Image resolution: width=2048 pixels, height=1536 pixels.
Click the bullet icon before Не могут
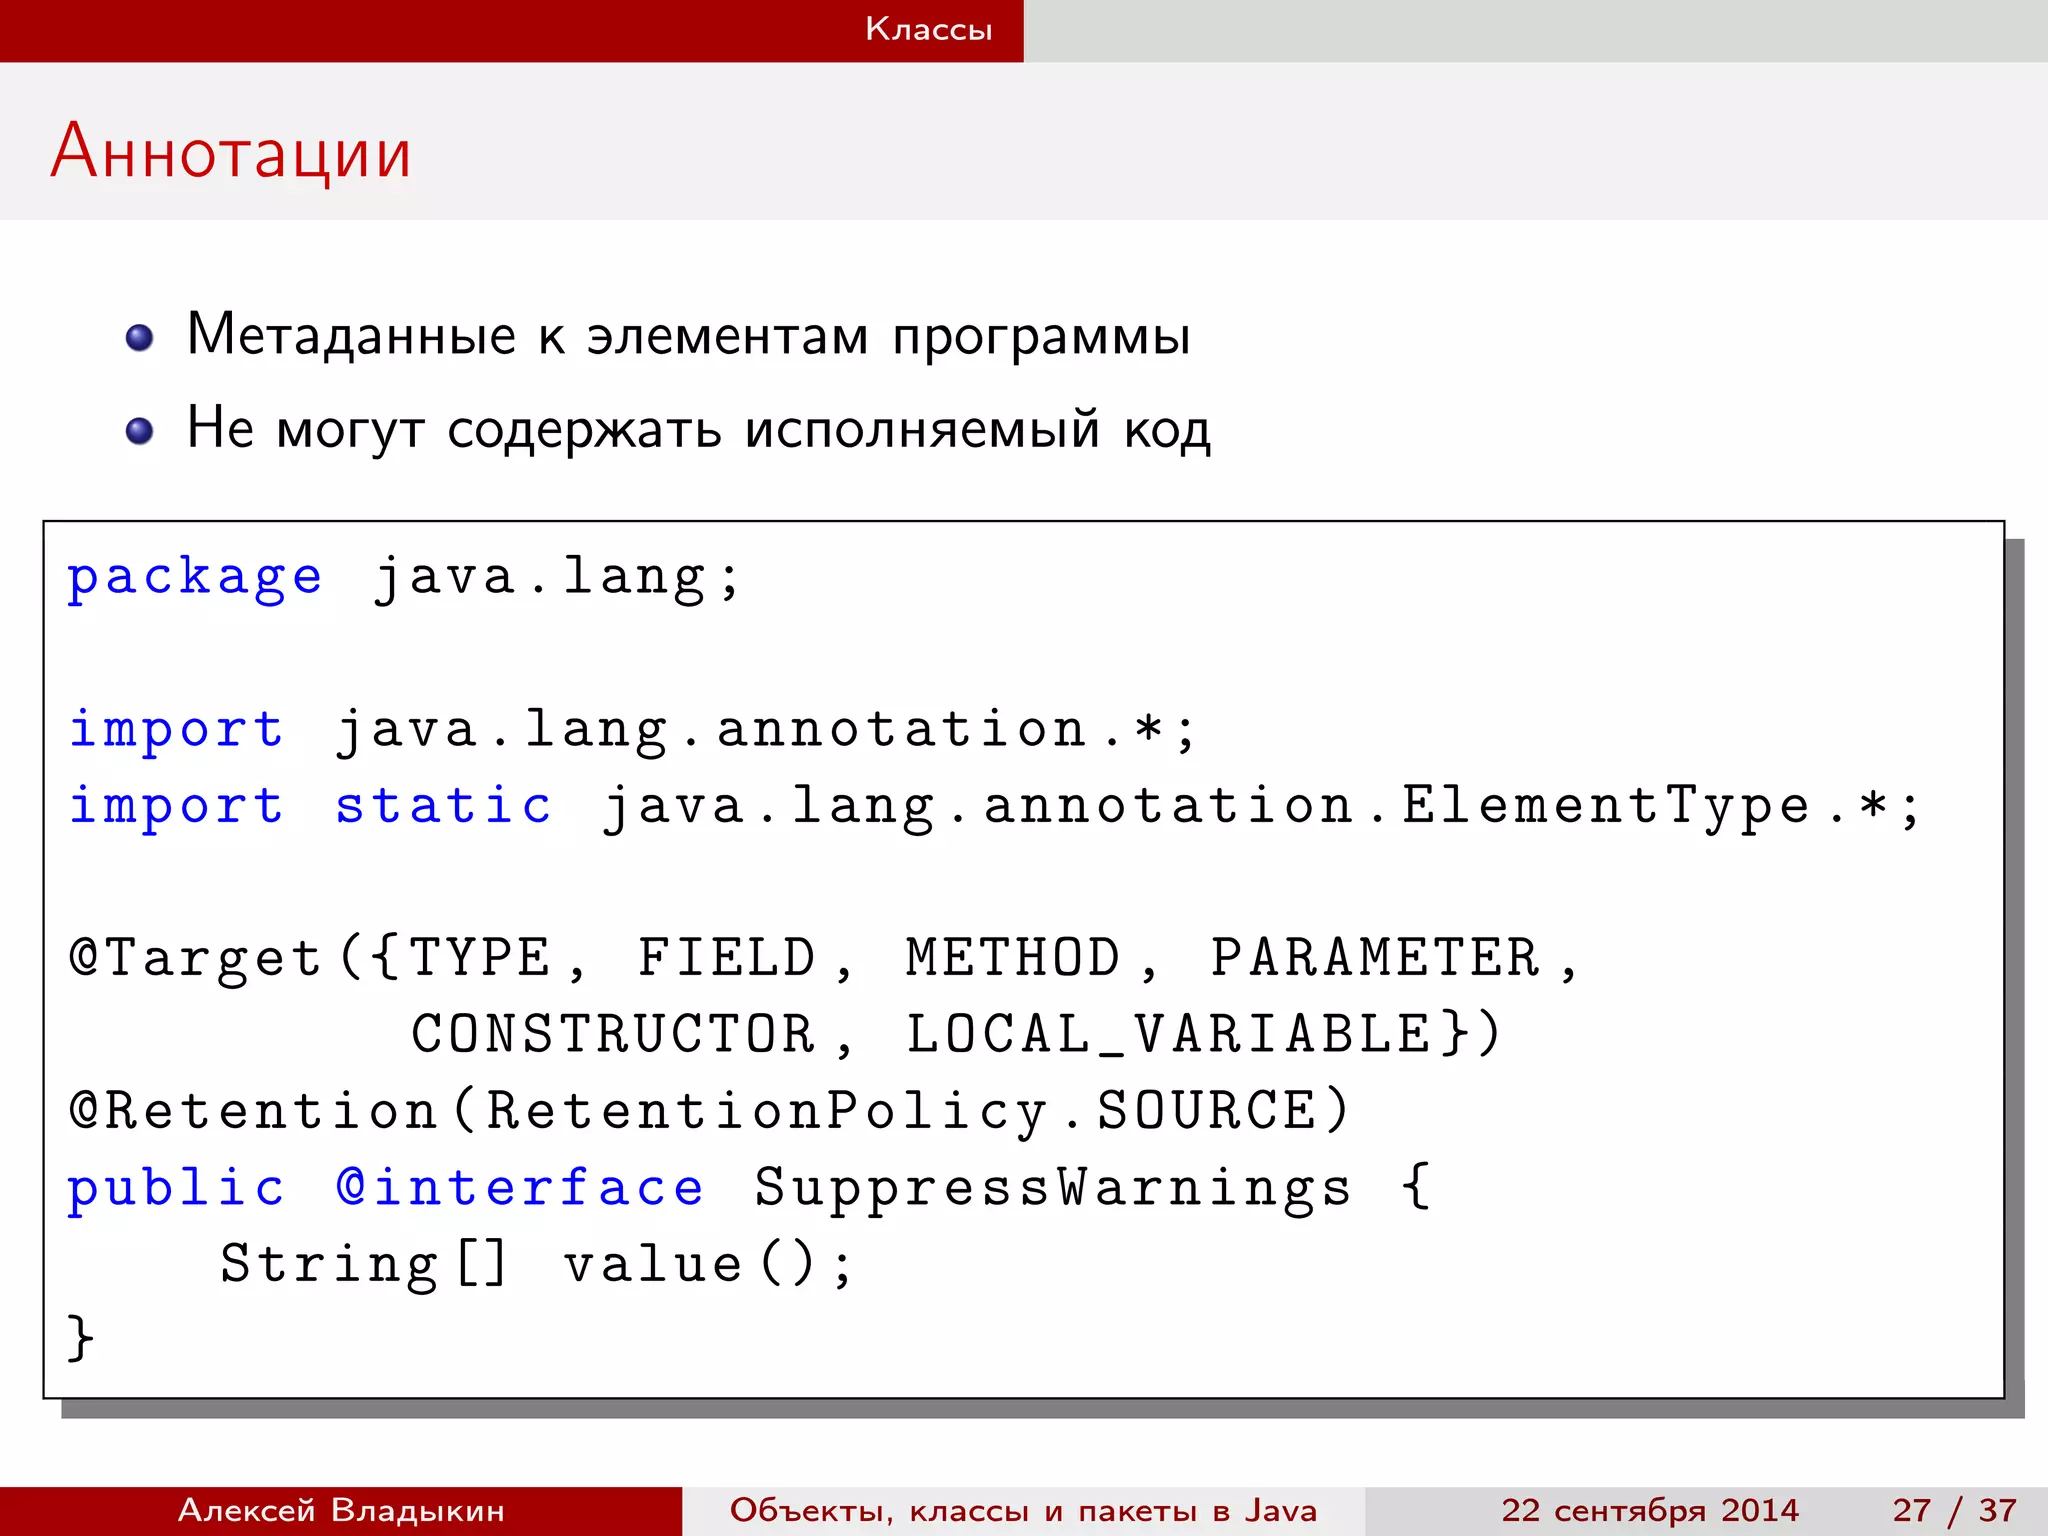tap(139, 431)
